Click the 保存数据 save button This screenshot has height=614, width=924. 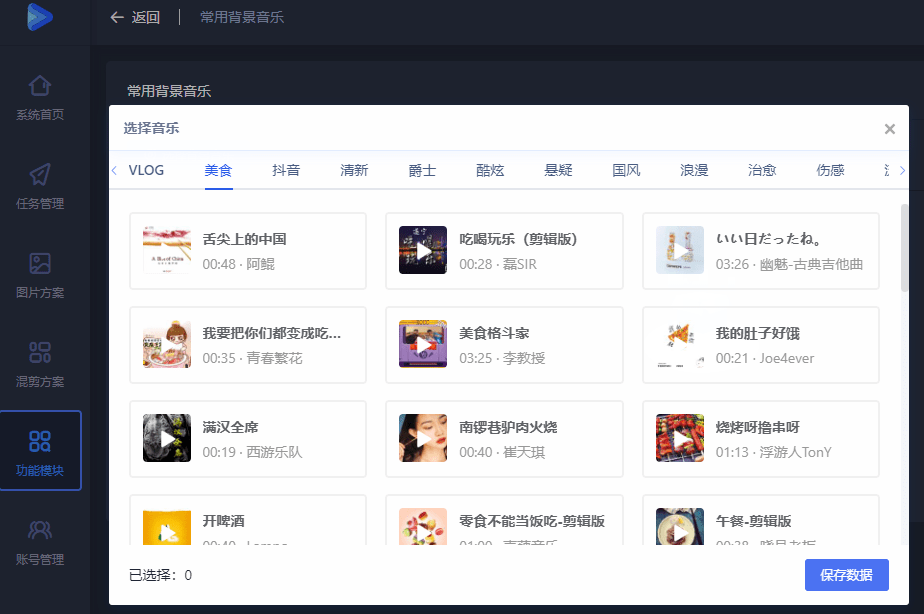847,575
